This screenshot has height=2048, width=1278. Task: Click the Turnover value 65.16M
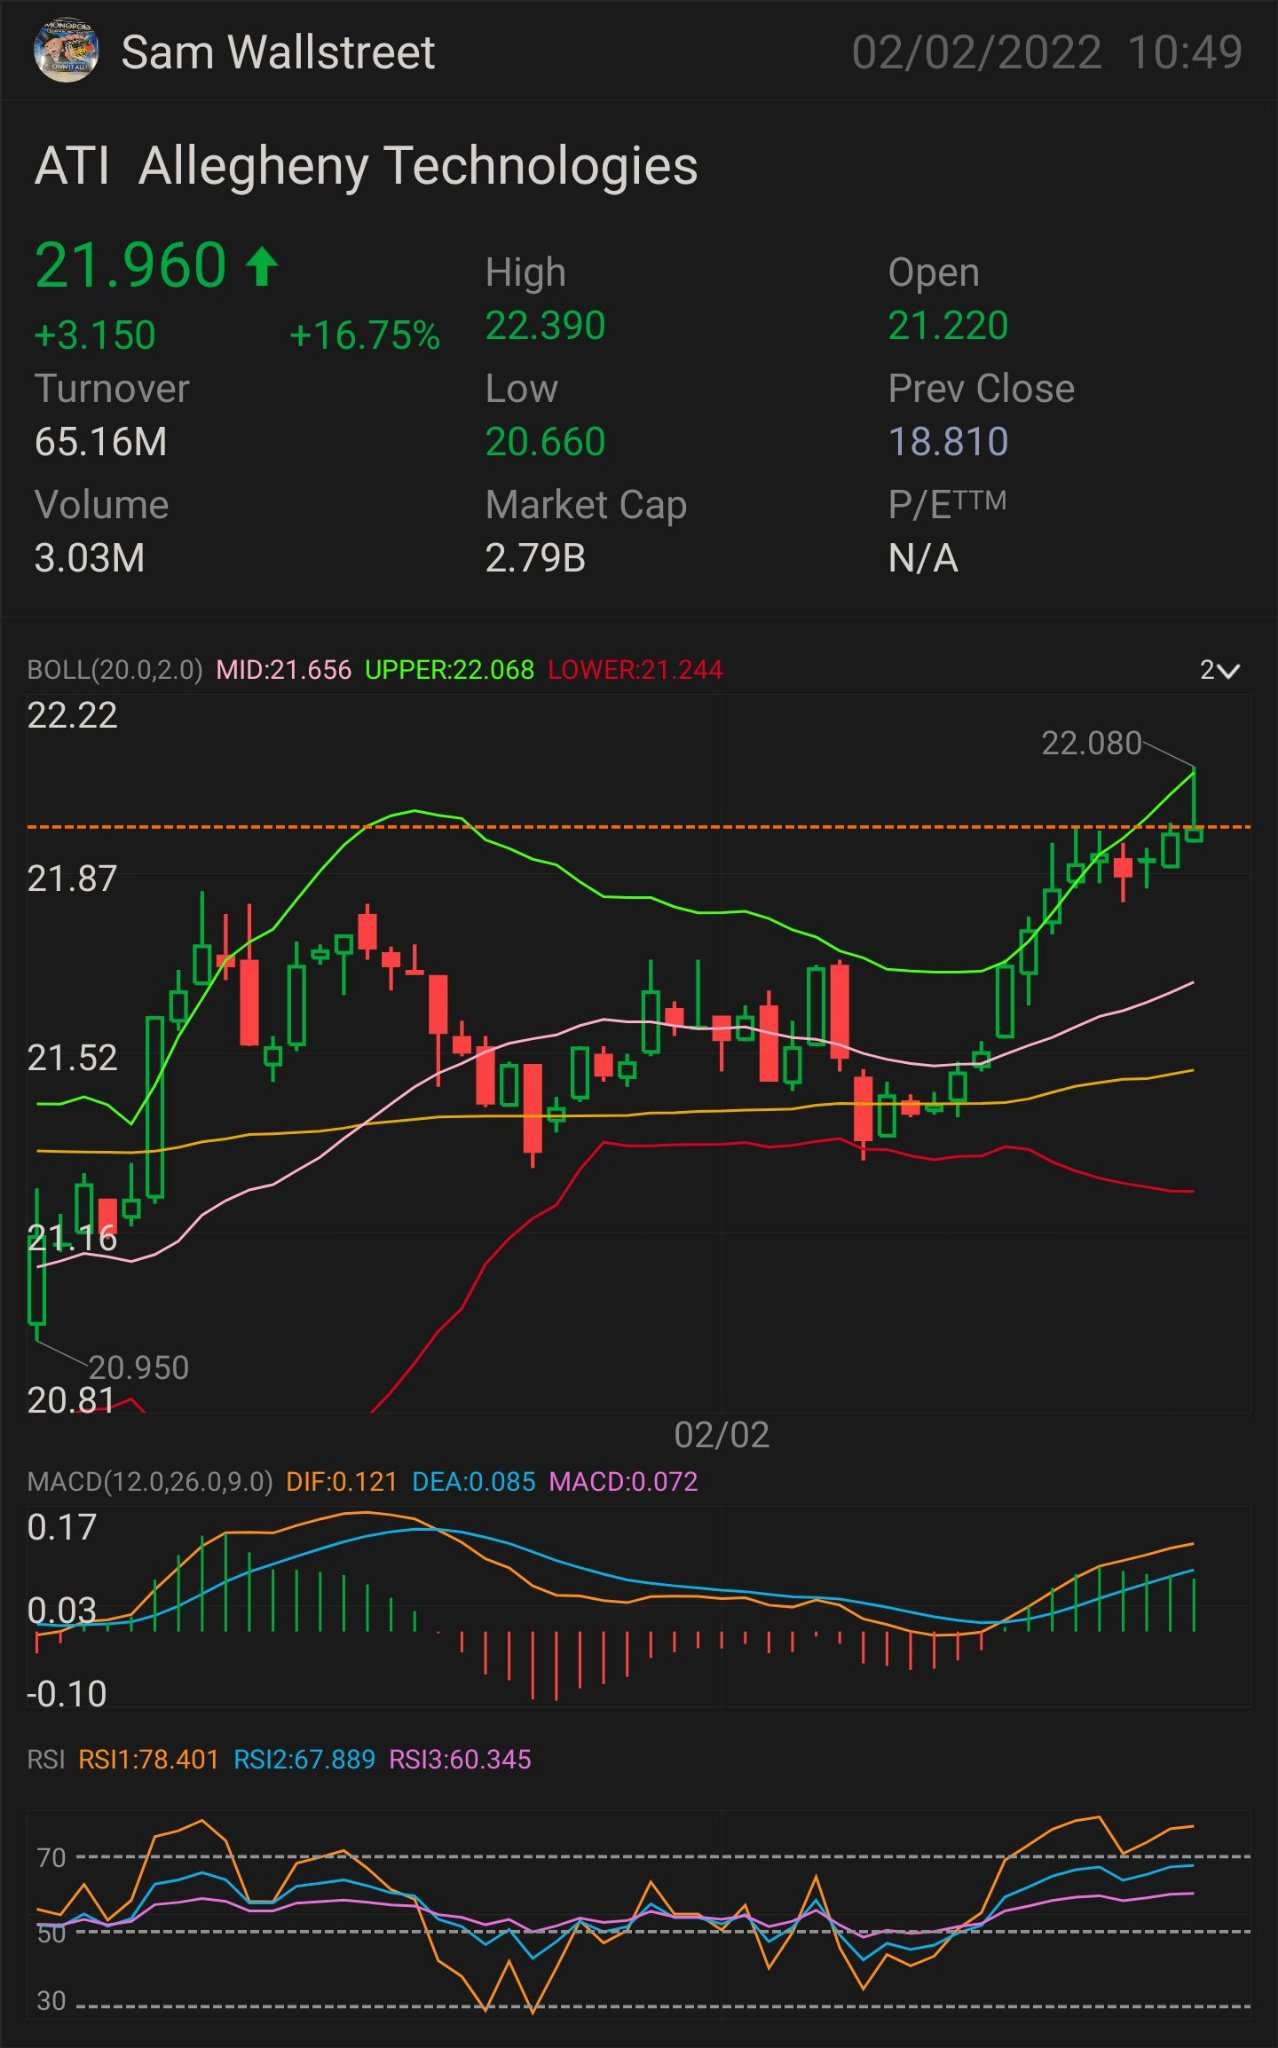click(101, 442)
